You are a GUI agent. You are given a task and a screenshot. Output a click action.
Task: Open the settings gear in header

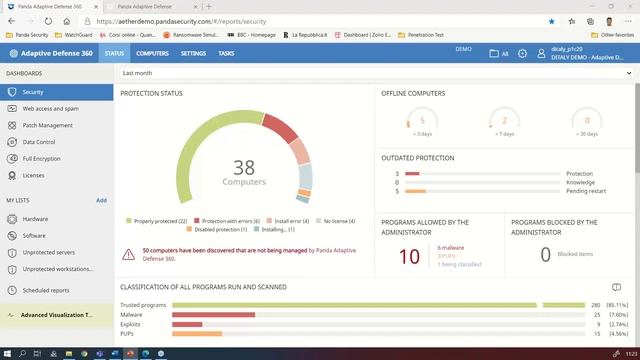pos(522,53)
